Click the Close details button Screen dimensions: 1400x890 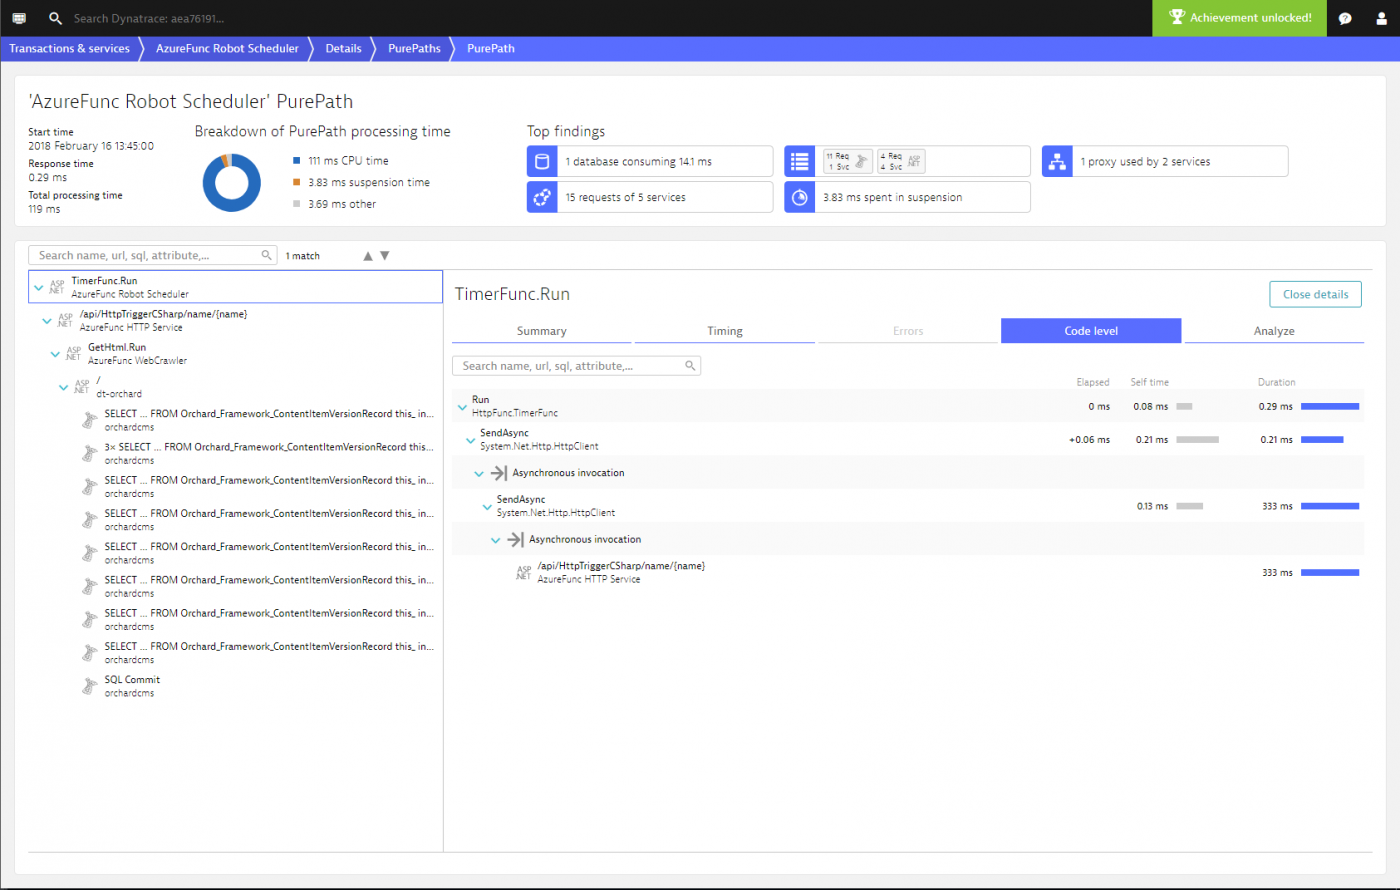click(1315, 294)
